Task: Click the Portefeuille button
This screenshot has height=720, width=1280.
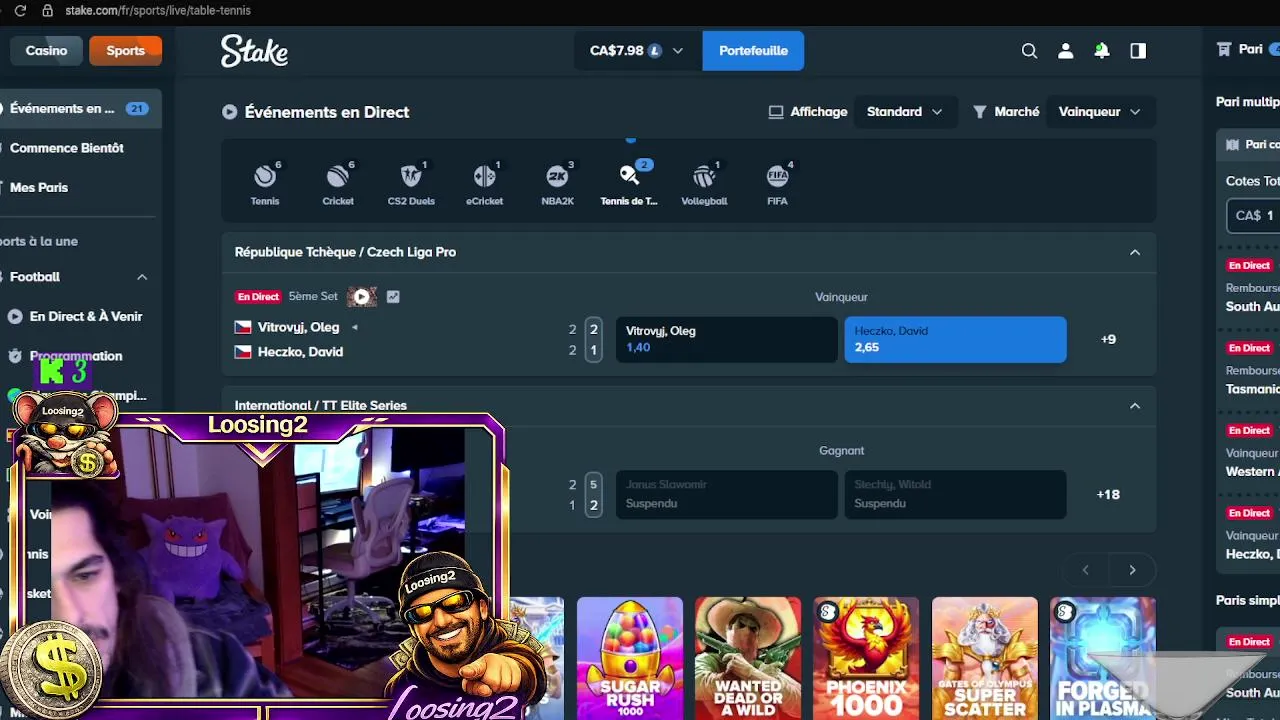Action: 753,51
